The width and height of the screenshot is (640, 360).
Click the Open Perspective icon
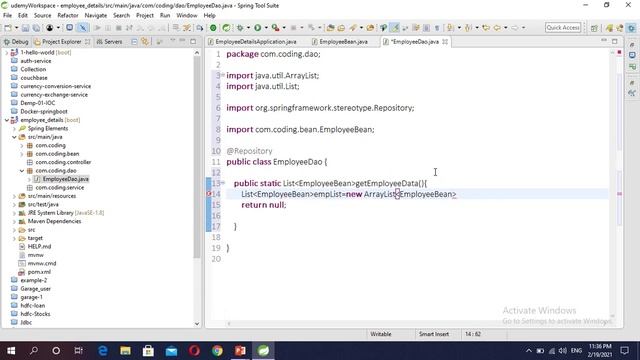pyautogui.click(x=594, y=28)
